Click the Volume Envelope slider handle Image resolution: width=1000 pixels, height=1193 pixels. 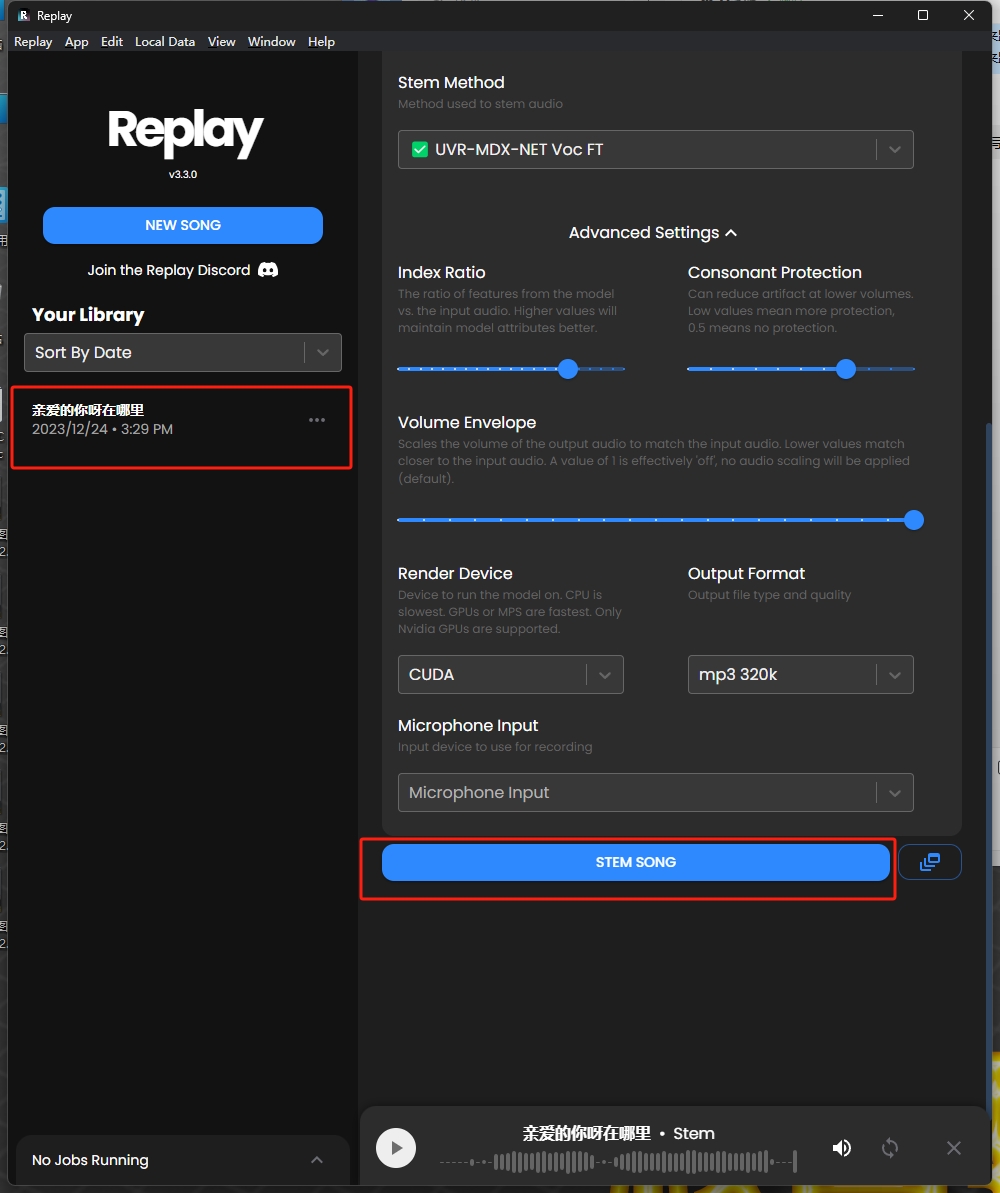pos(913,520)
